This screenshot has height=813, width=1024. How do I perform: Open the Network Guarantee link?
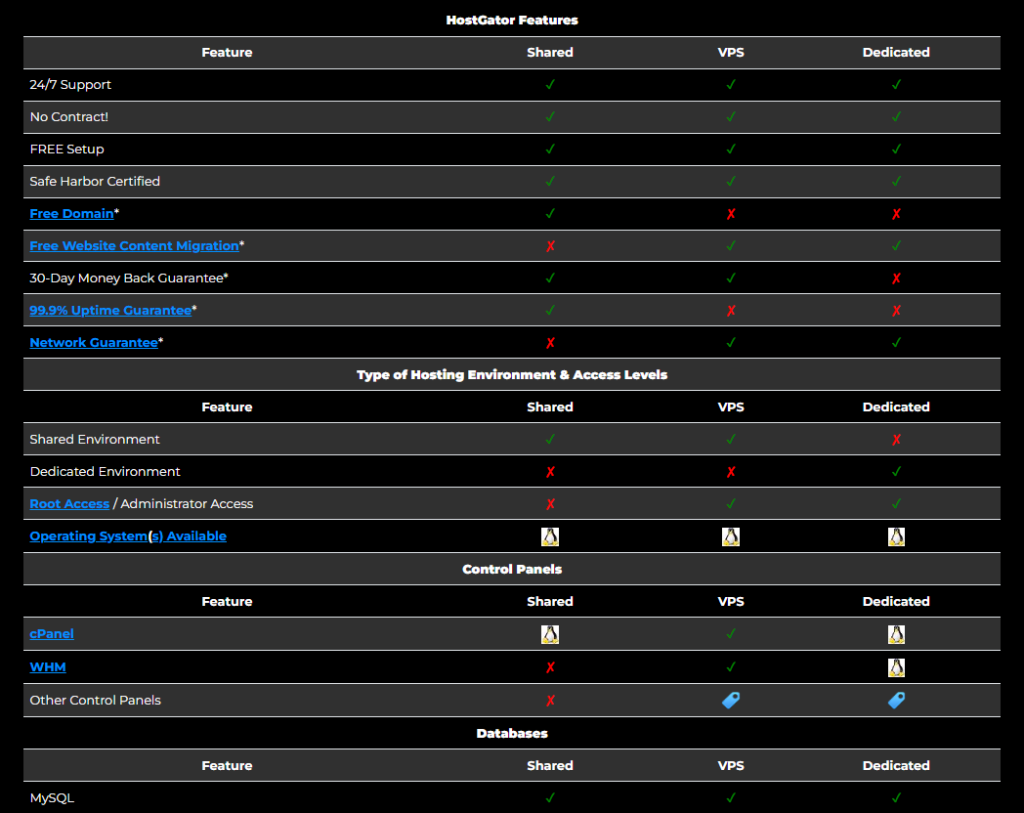click(x=93, y=342)
